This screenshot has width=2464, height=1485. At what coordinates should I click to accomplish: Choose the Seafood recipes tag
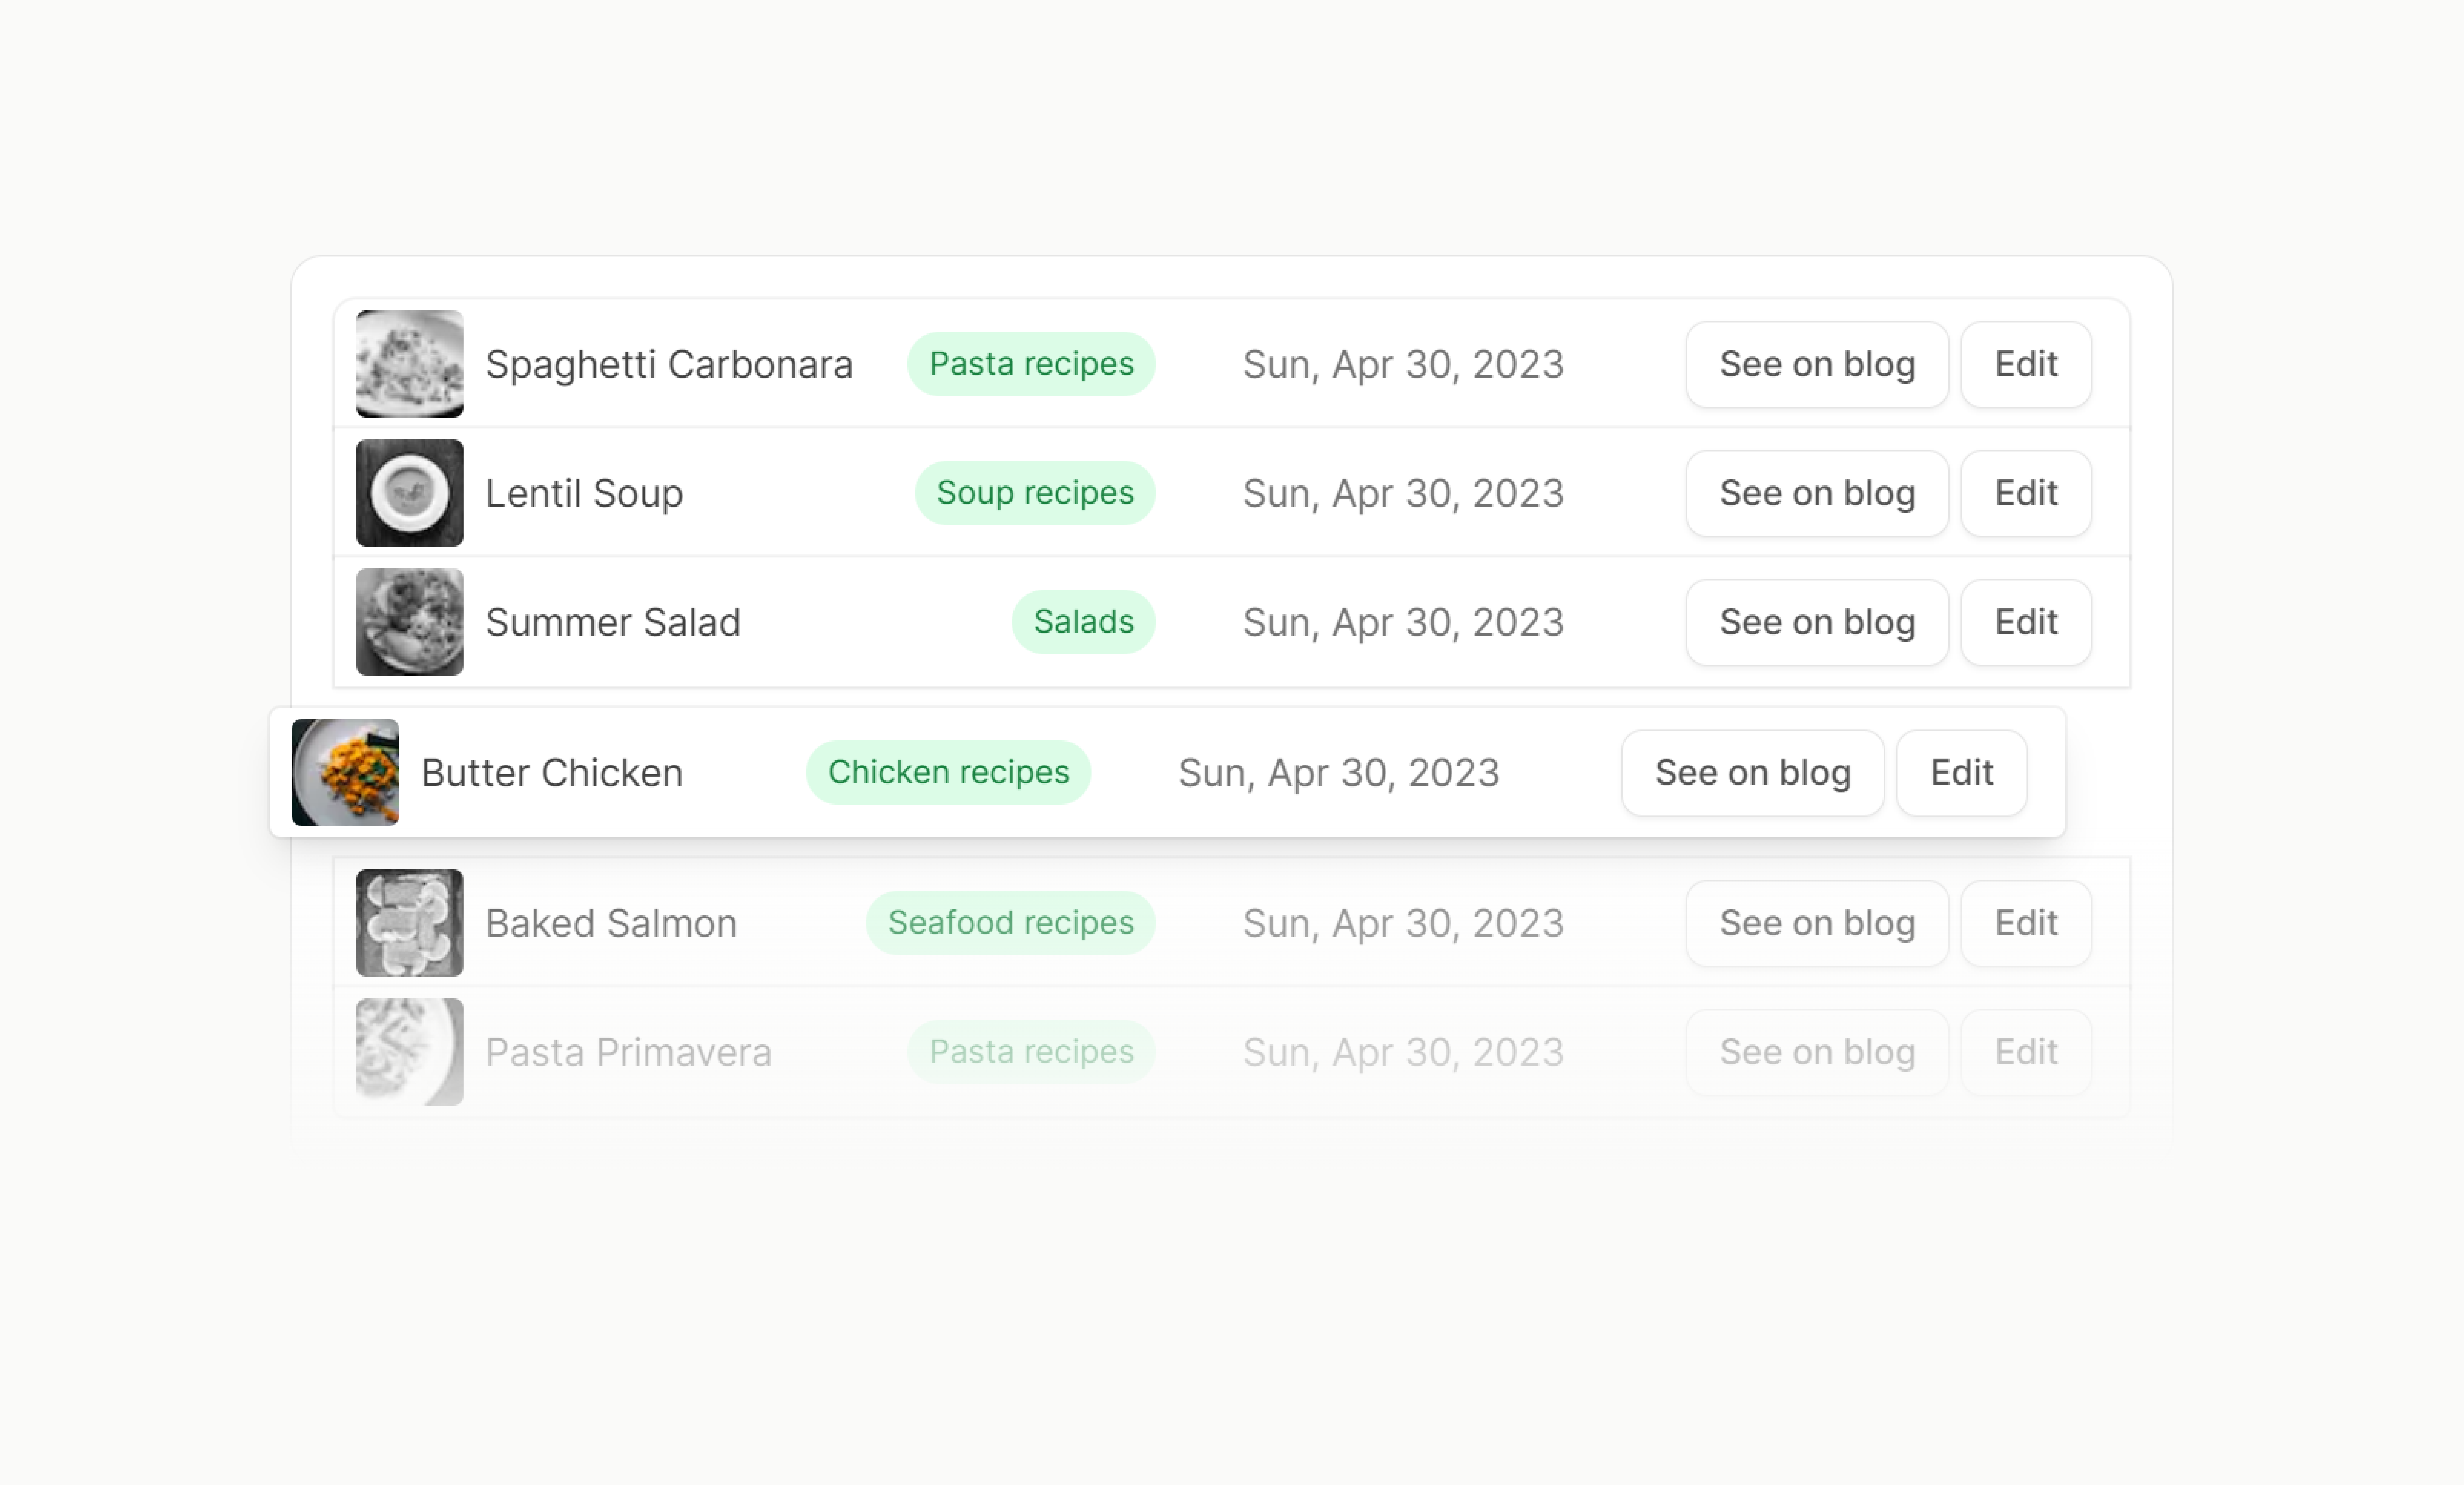coord(1010,922)
